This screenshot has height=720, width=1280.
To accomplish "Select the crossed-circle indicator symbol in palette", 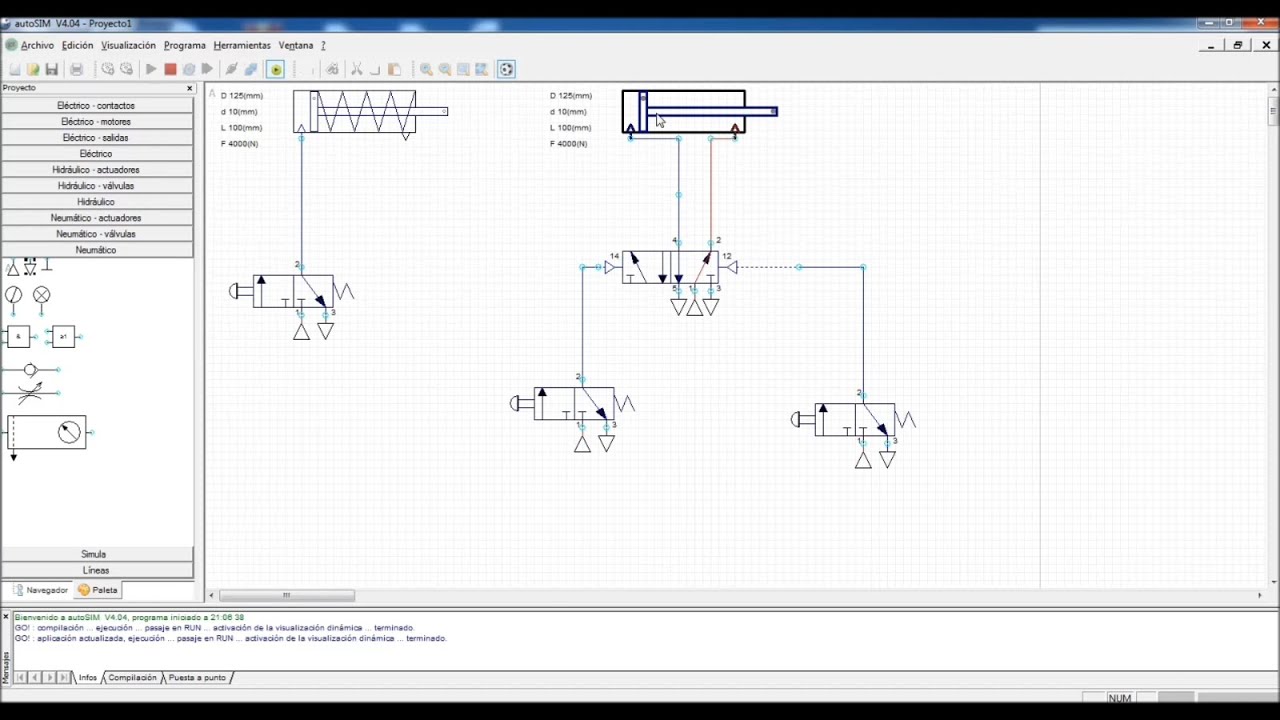I will (41, 296).
